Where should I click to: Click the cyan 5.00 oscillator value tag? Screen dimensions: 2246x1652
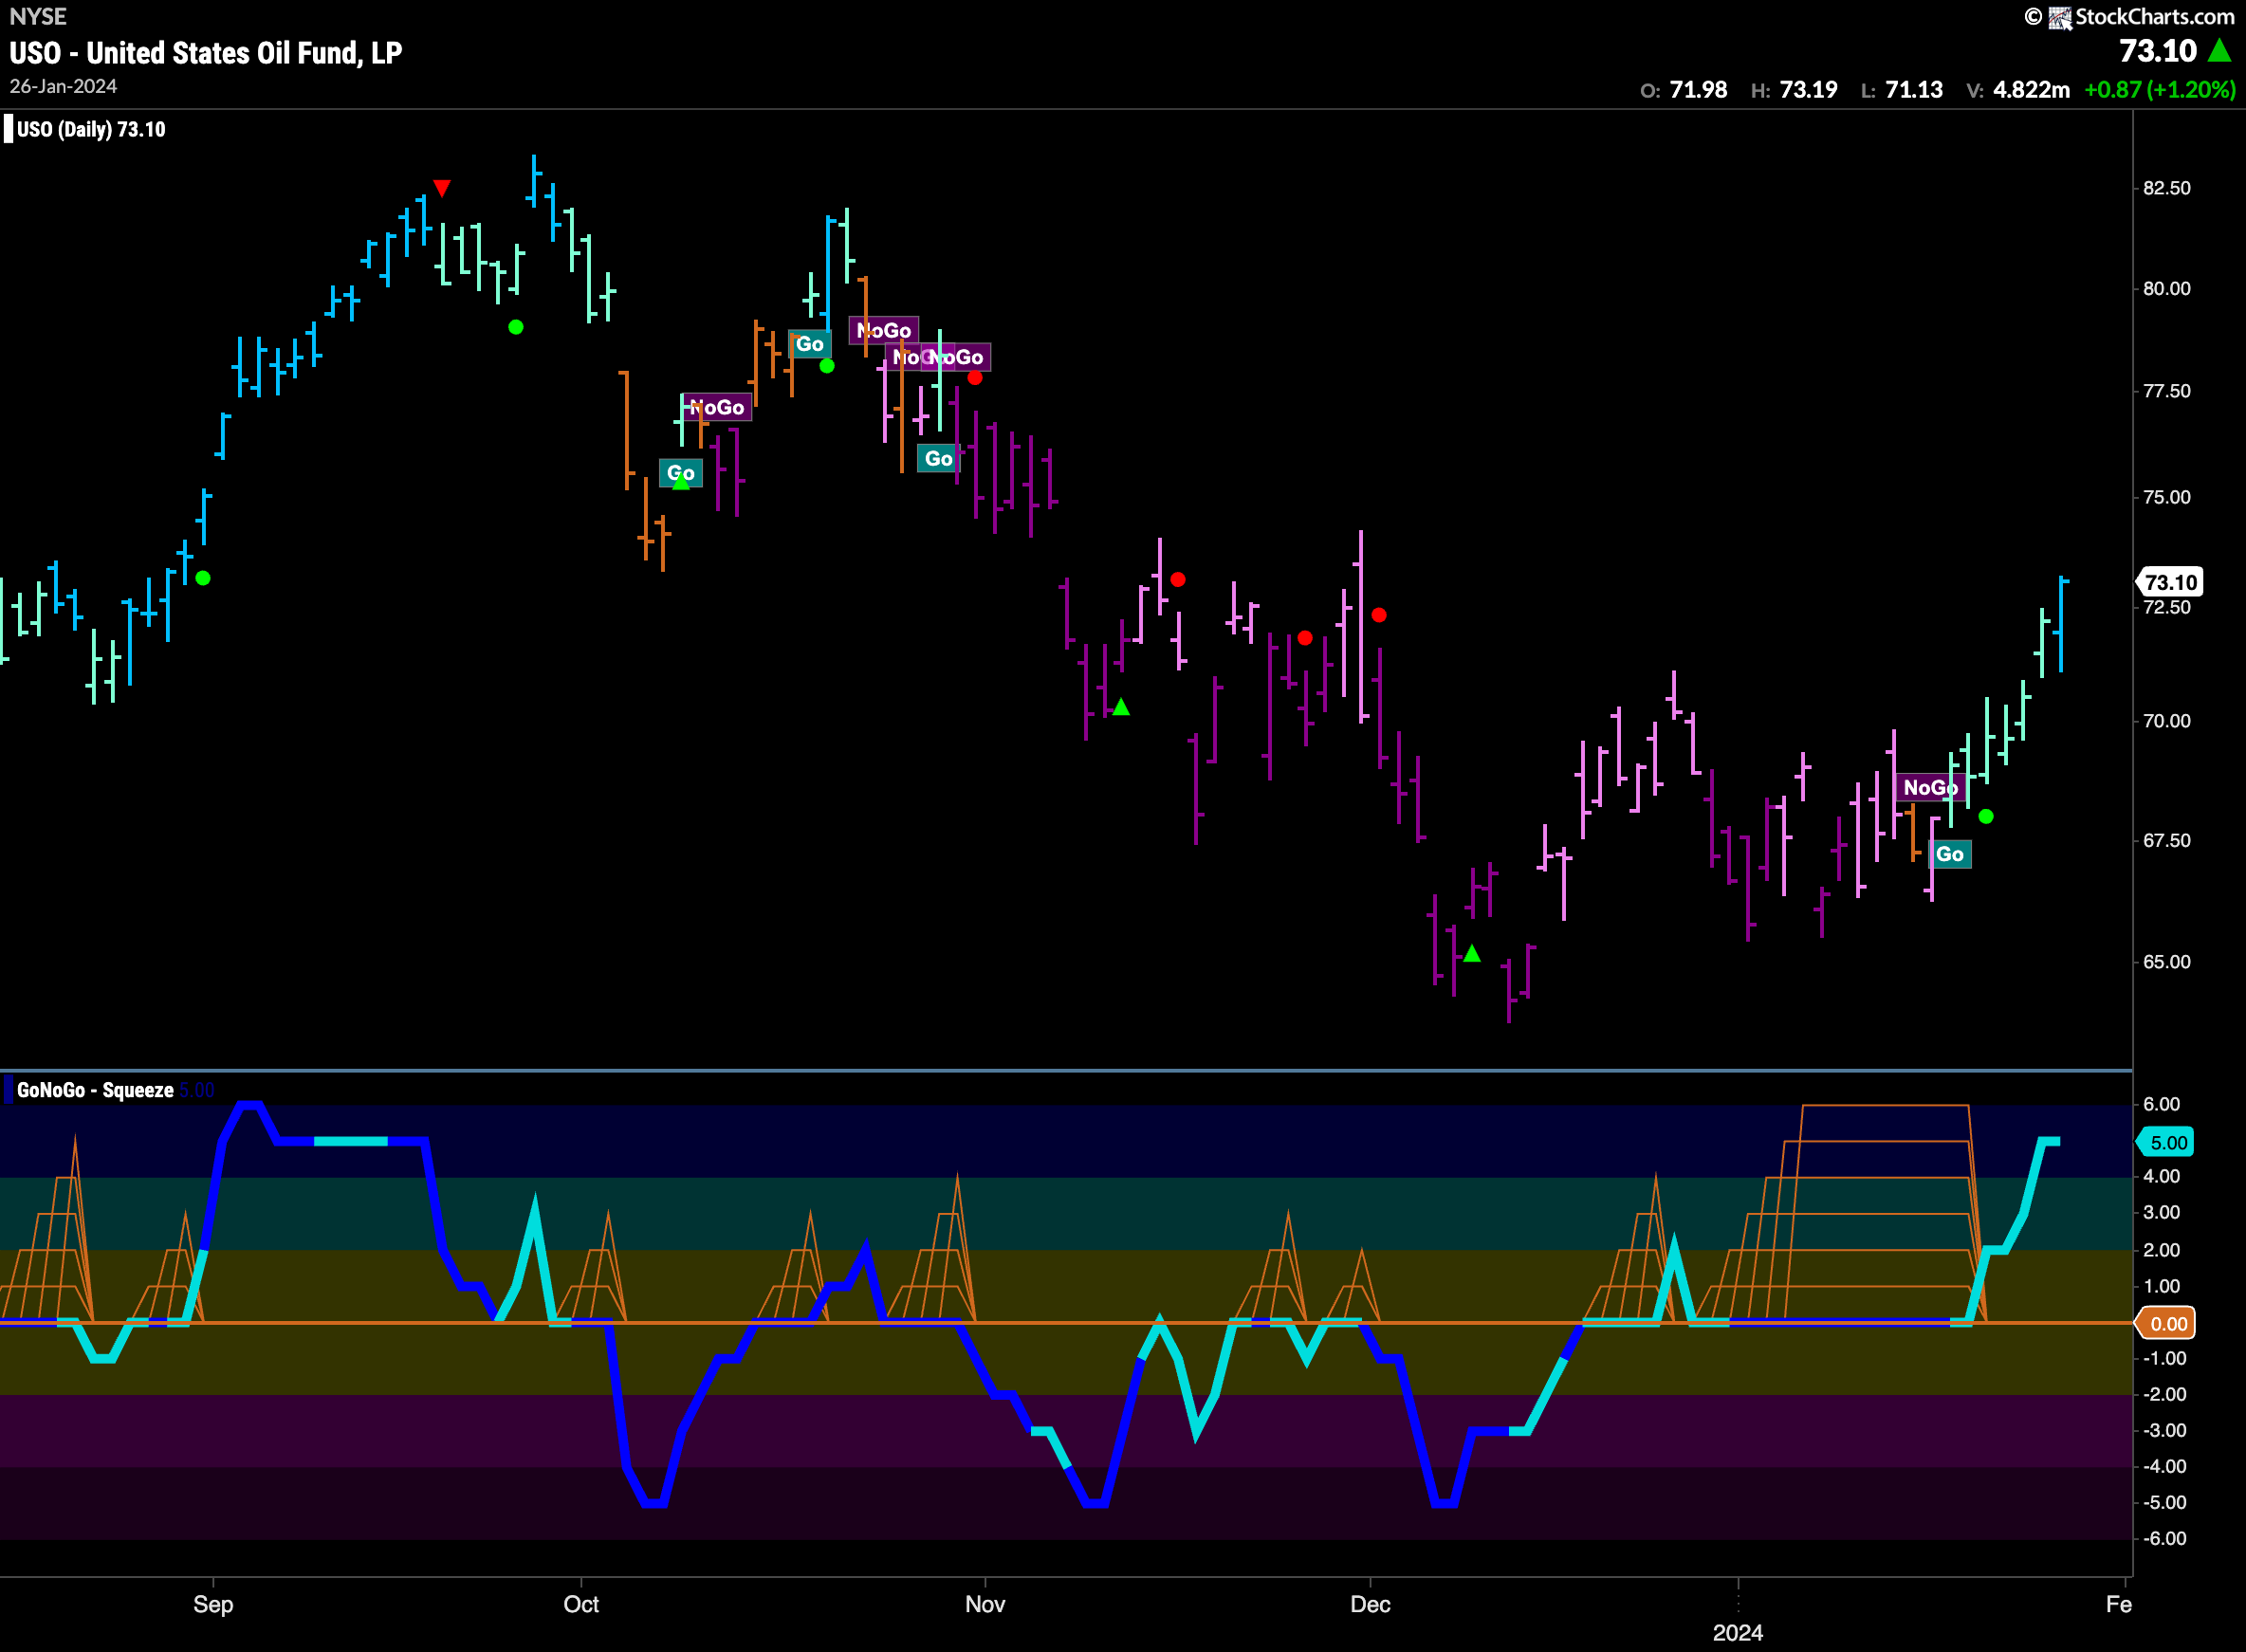point(2166,1142)
